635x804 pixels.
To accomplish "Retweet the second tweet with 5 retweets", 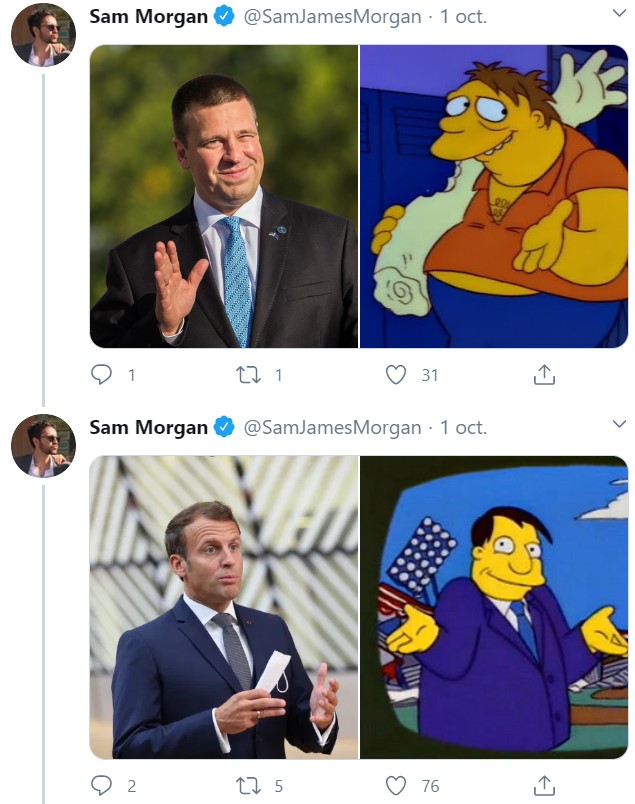I will pos(247,785).
